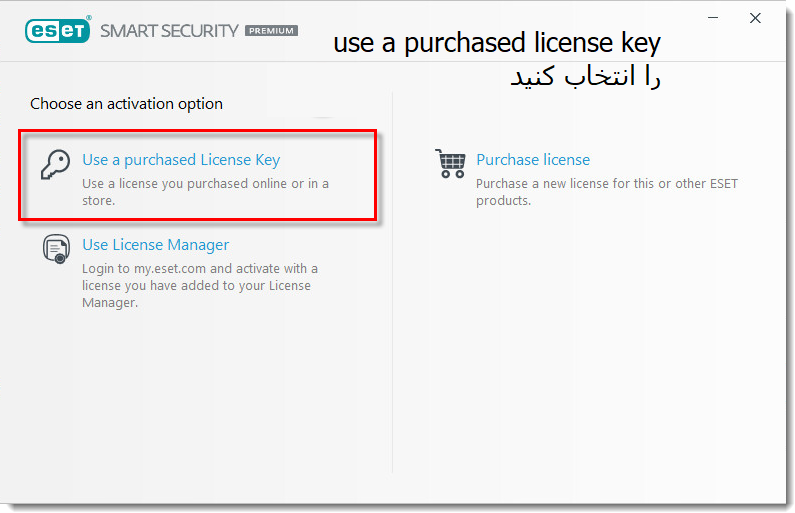Screen dimensions: 795x513
Task: Click the word 'store.' in the license key description
Action: click(x=99, y=201)
